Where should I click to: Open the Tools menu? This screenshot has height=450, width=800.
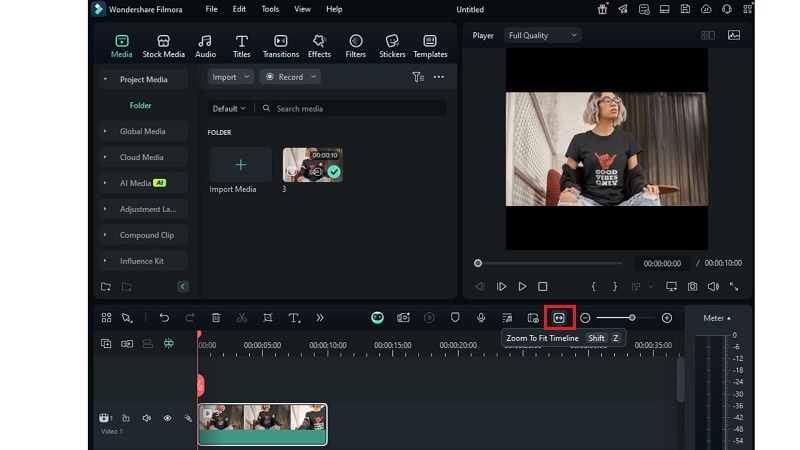270,9
